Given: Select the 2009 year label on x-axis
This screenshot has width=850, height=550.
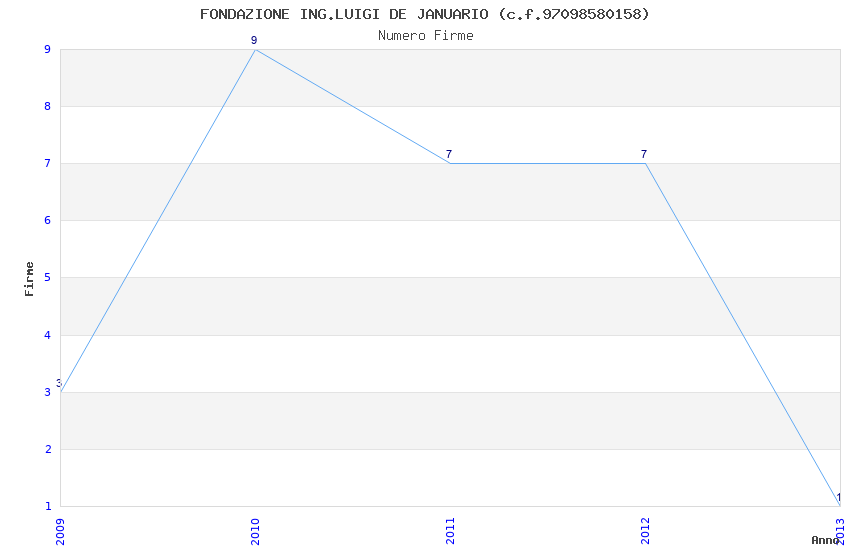Looking at the screenshot, I should click(x=60, y=532).
